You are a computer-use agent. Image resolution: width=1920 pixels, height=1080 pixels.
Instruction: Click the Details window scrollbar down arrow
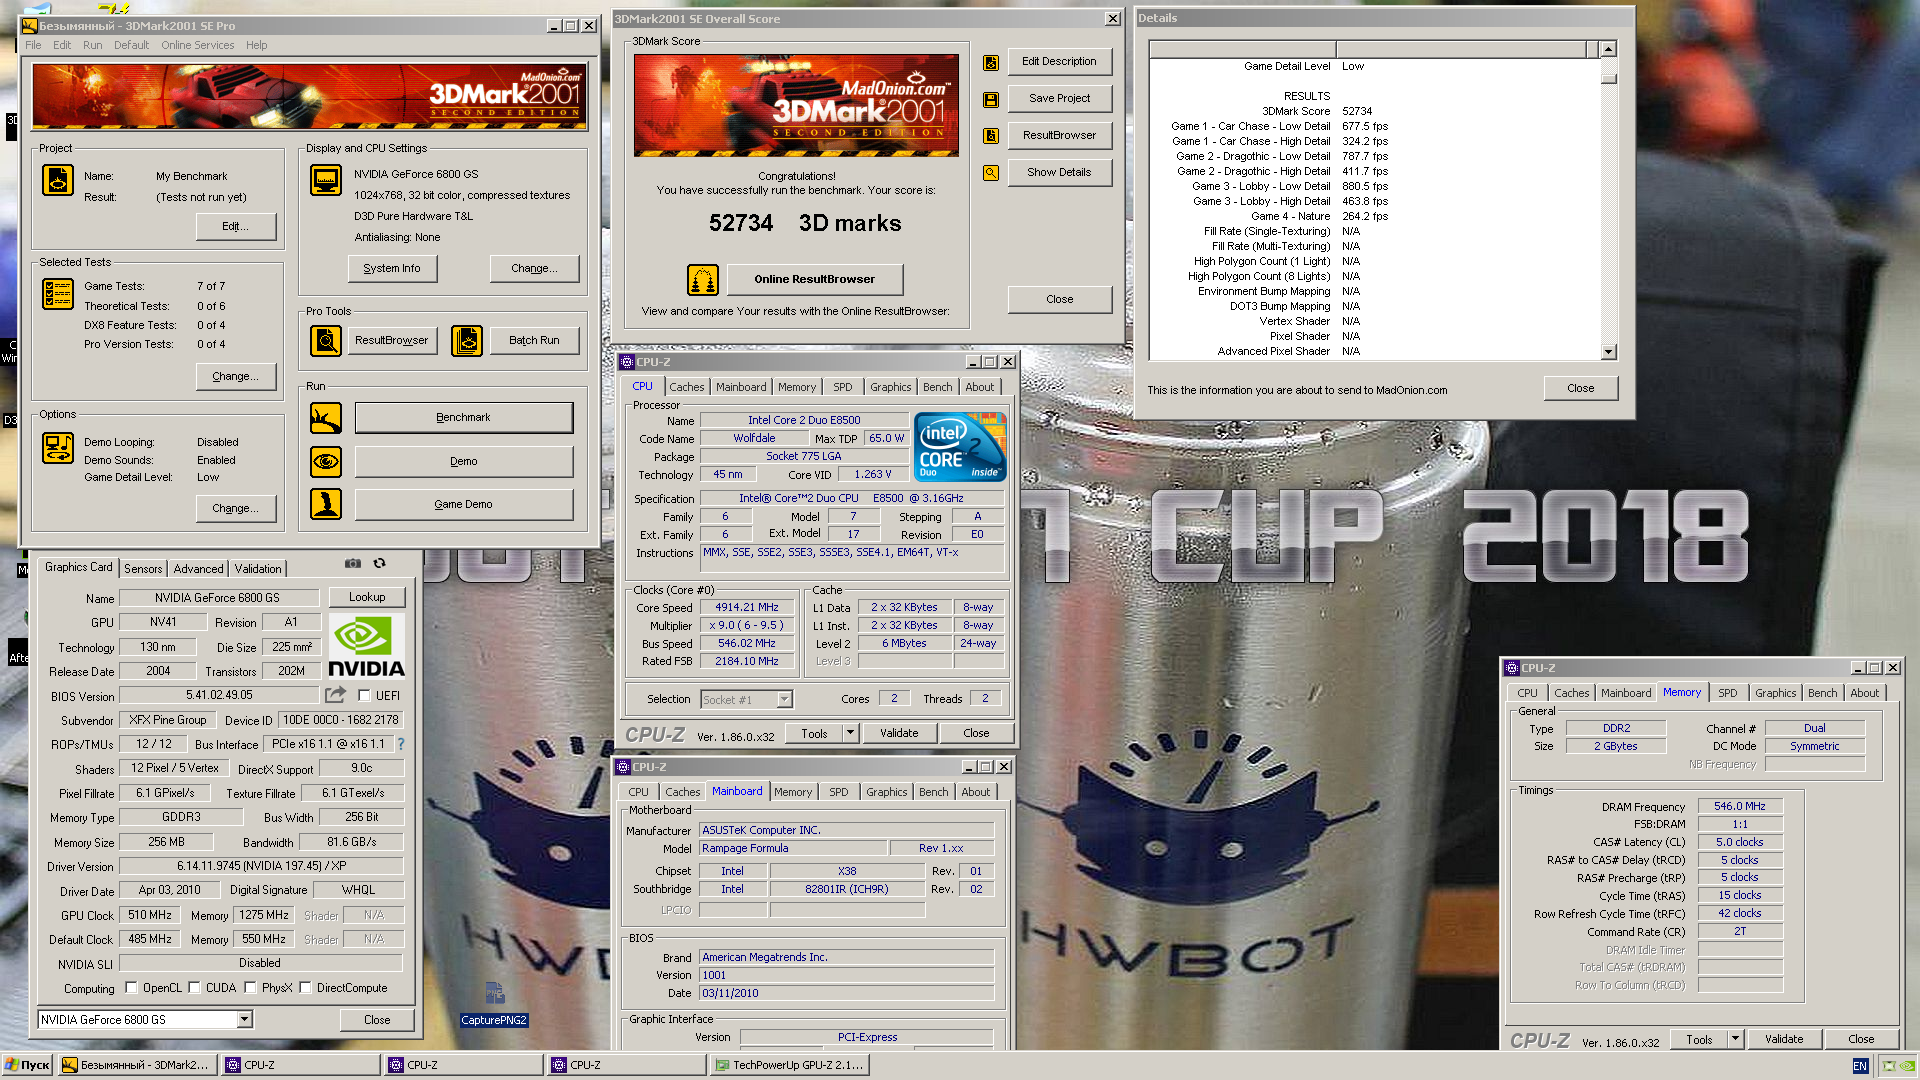pos(1609,352)
